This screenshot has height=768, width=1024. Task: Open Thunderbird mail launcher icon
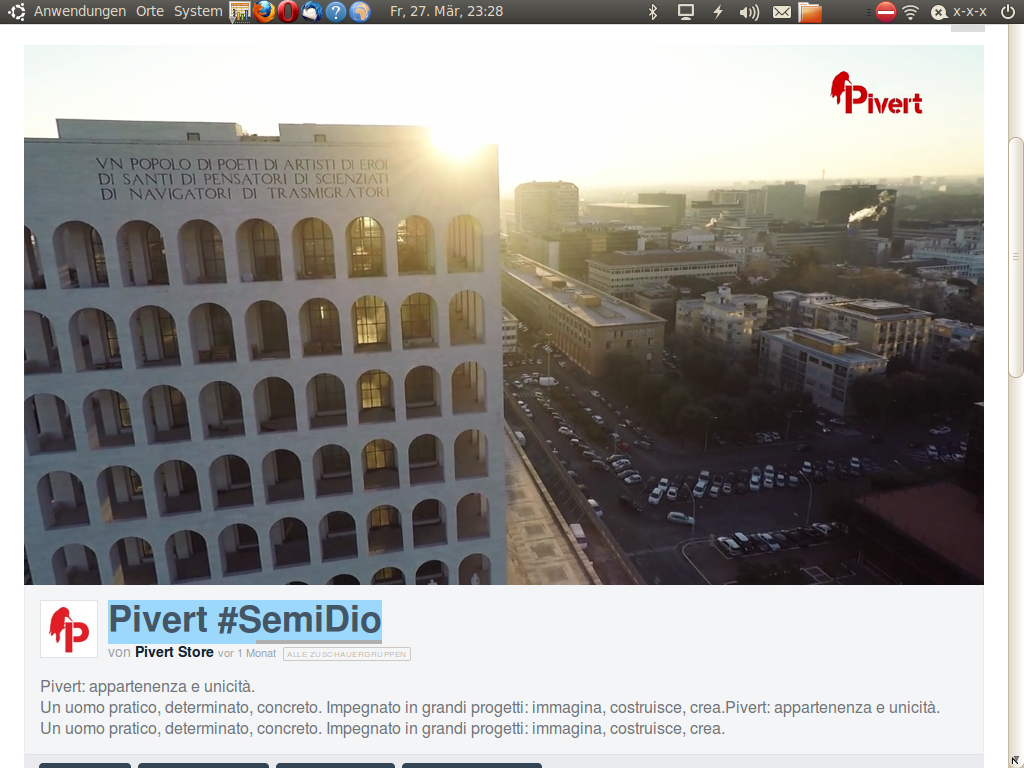click(x=312, y=12)
